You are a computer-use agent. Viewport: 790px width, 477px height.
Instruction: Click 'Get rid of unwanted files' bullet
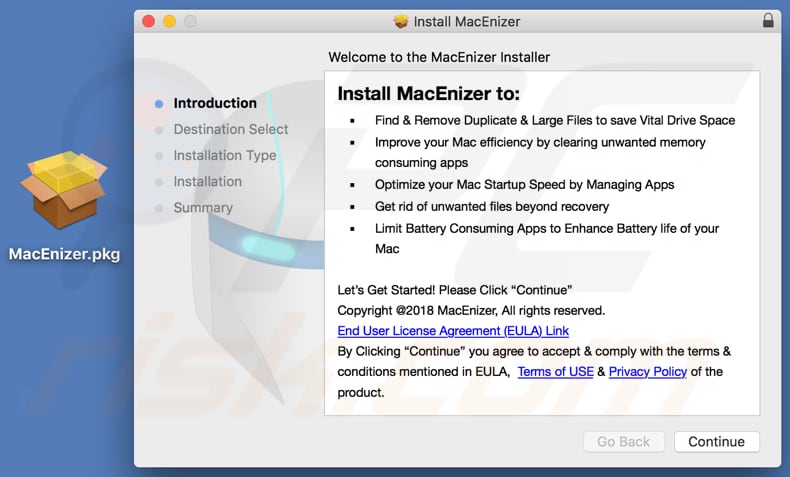[x=492, y=207]
